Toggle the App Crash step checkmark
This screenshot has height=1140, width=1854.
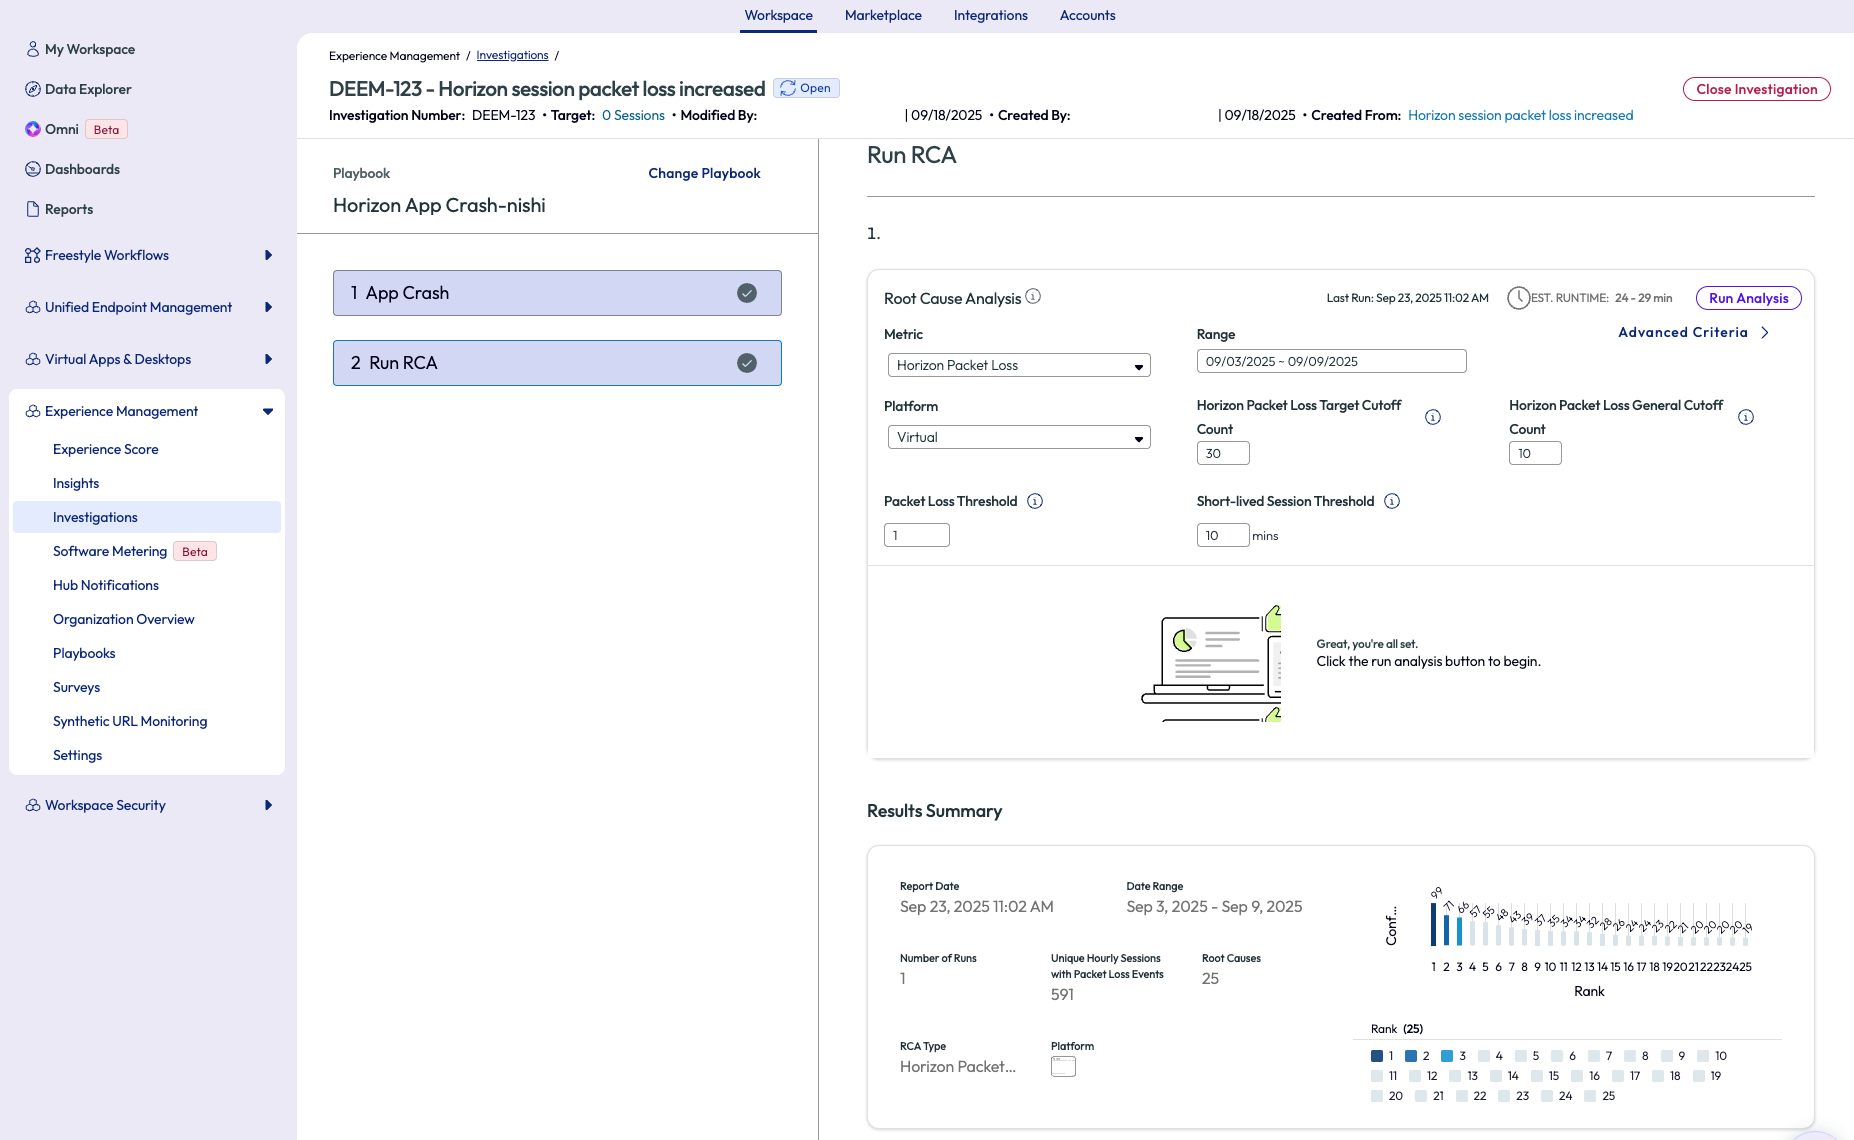click(747, 293)
